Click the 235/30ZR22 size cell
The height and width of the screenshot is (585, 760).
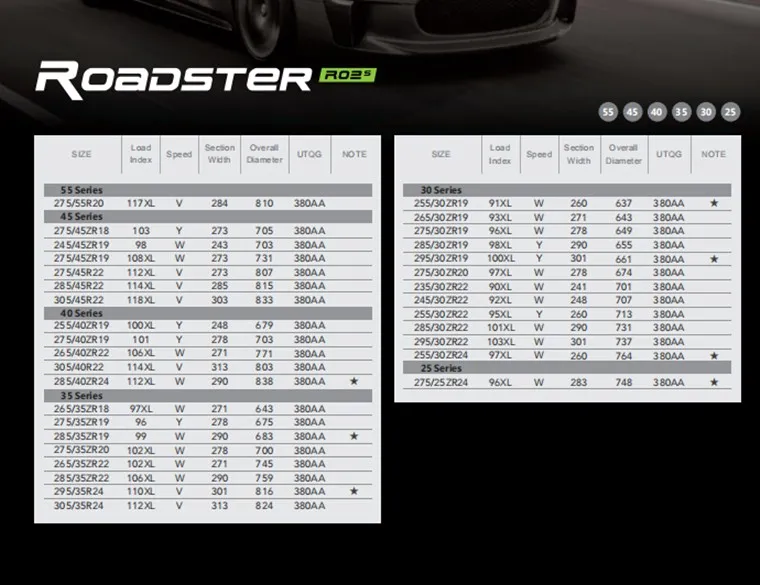tap(441, 286)
